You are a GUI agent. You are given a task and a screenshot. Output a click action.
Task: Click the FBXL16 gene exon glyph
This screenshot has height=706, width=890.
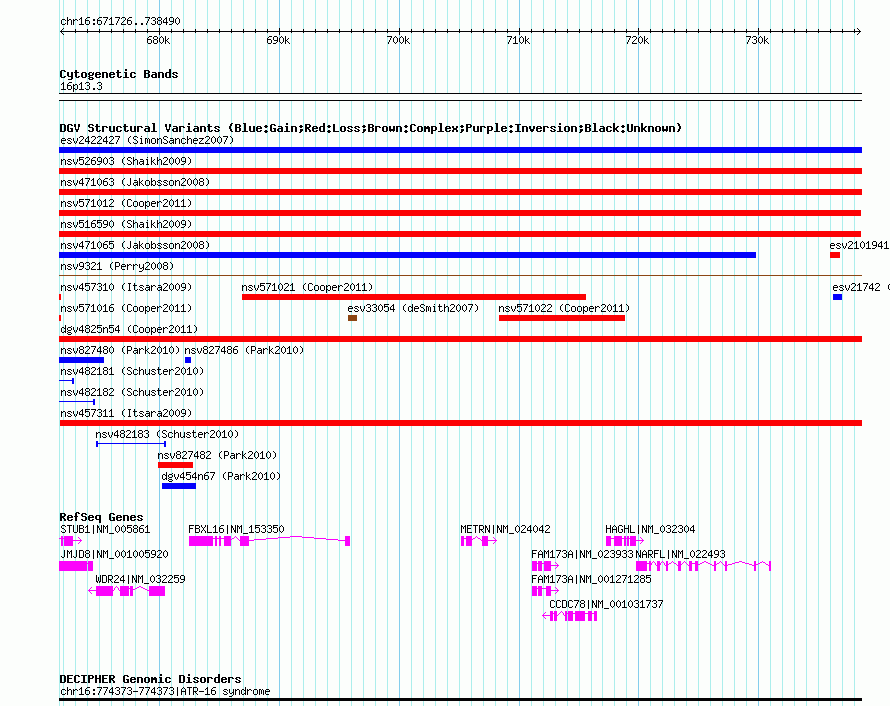(x=269, y=541)
